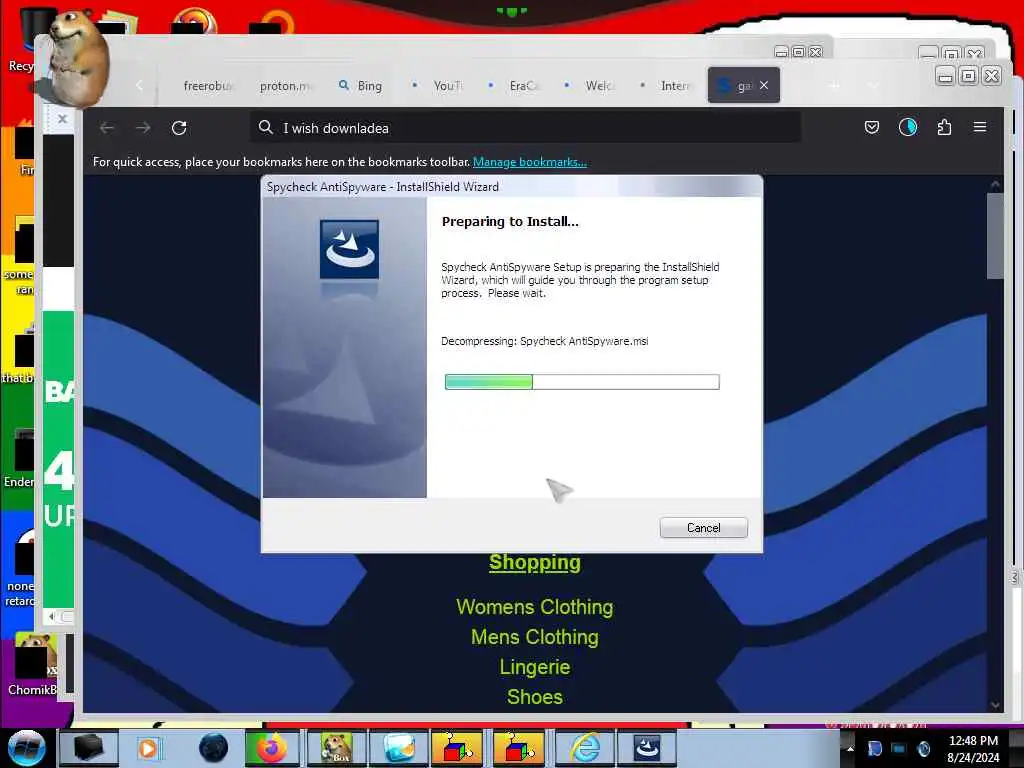1024x768 pixels.
Task: Switch to the Inter tab
Action: coord(667,86)
